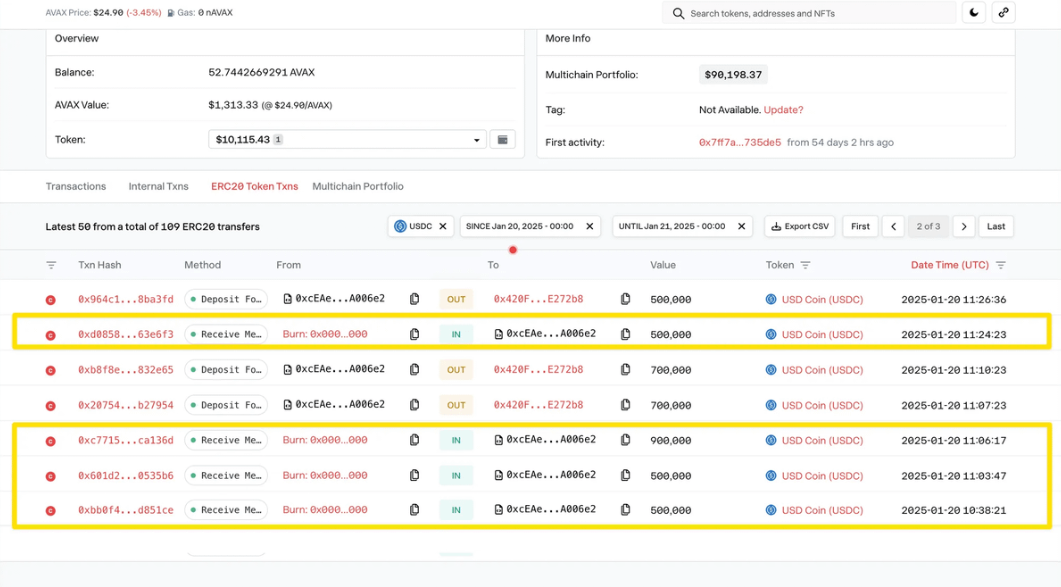Toggle dark mode moon icon
Screen dimensions: 1061x587
(974, 13)
